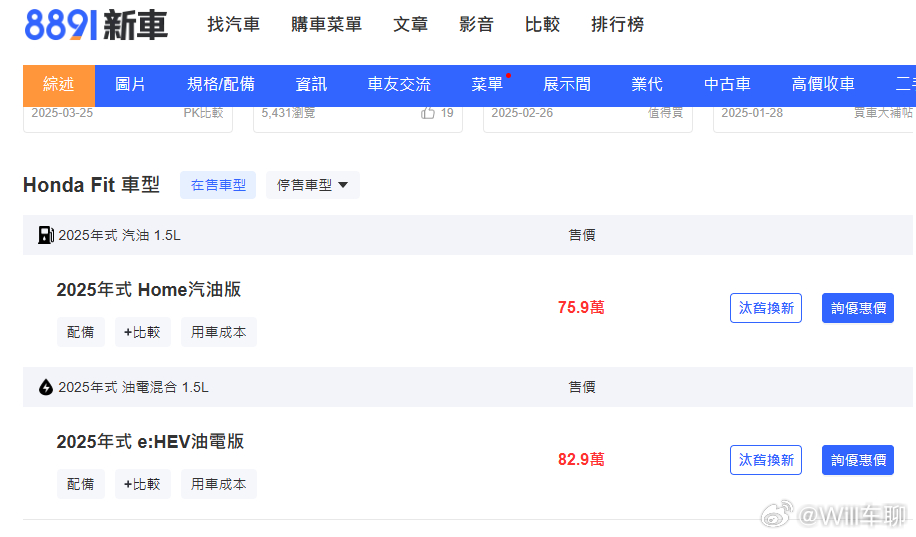This screenshot has width=916, height=537.
Task: Click the Honda Fit 車型 heading
Action: (x=91, y=185)
